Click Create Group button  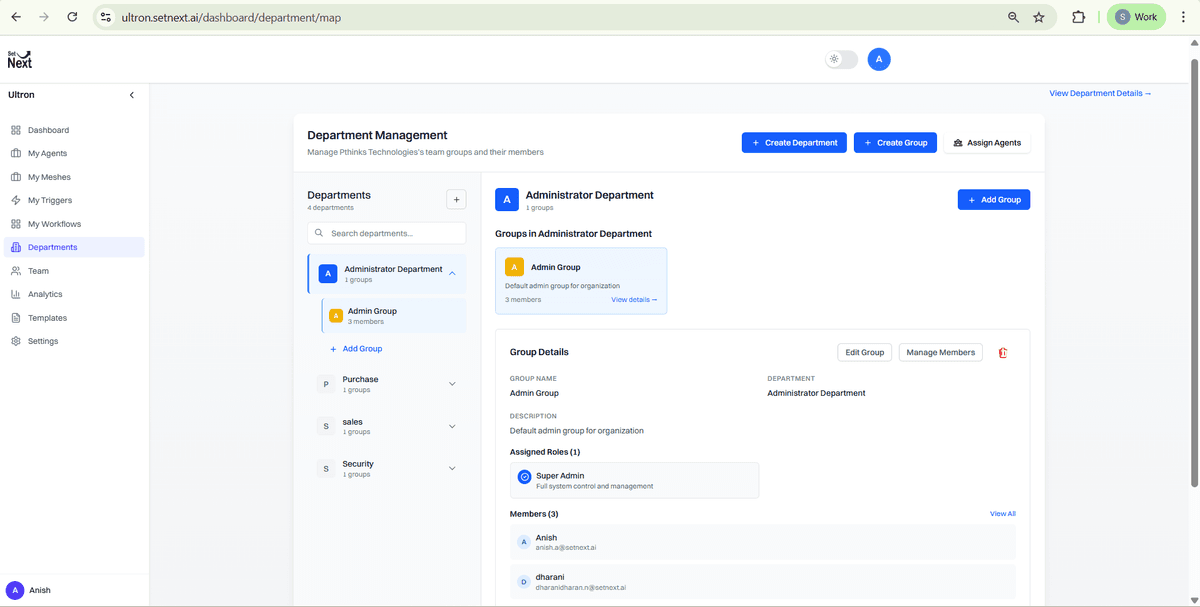895,143
